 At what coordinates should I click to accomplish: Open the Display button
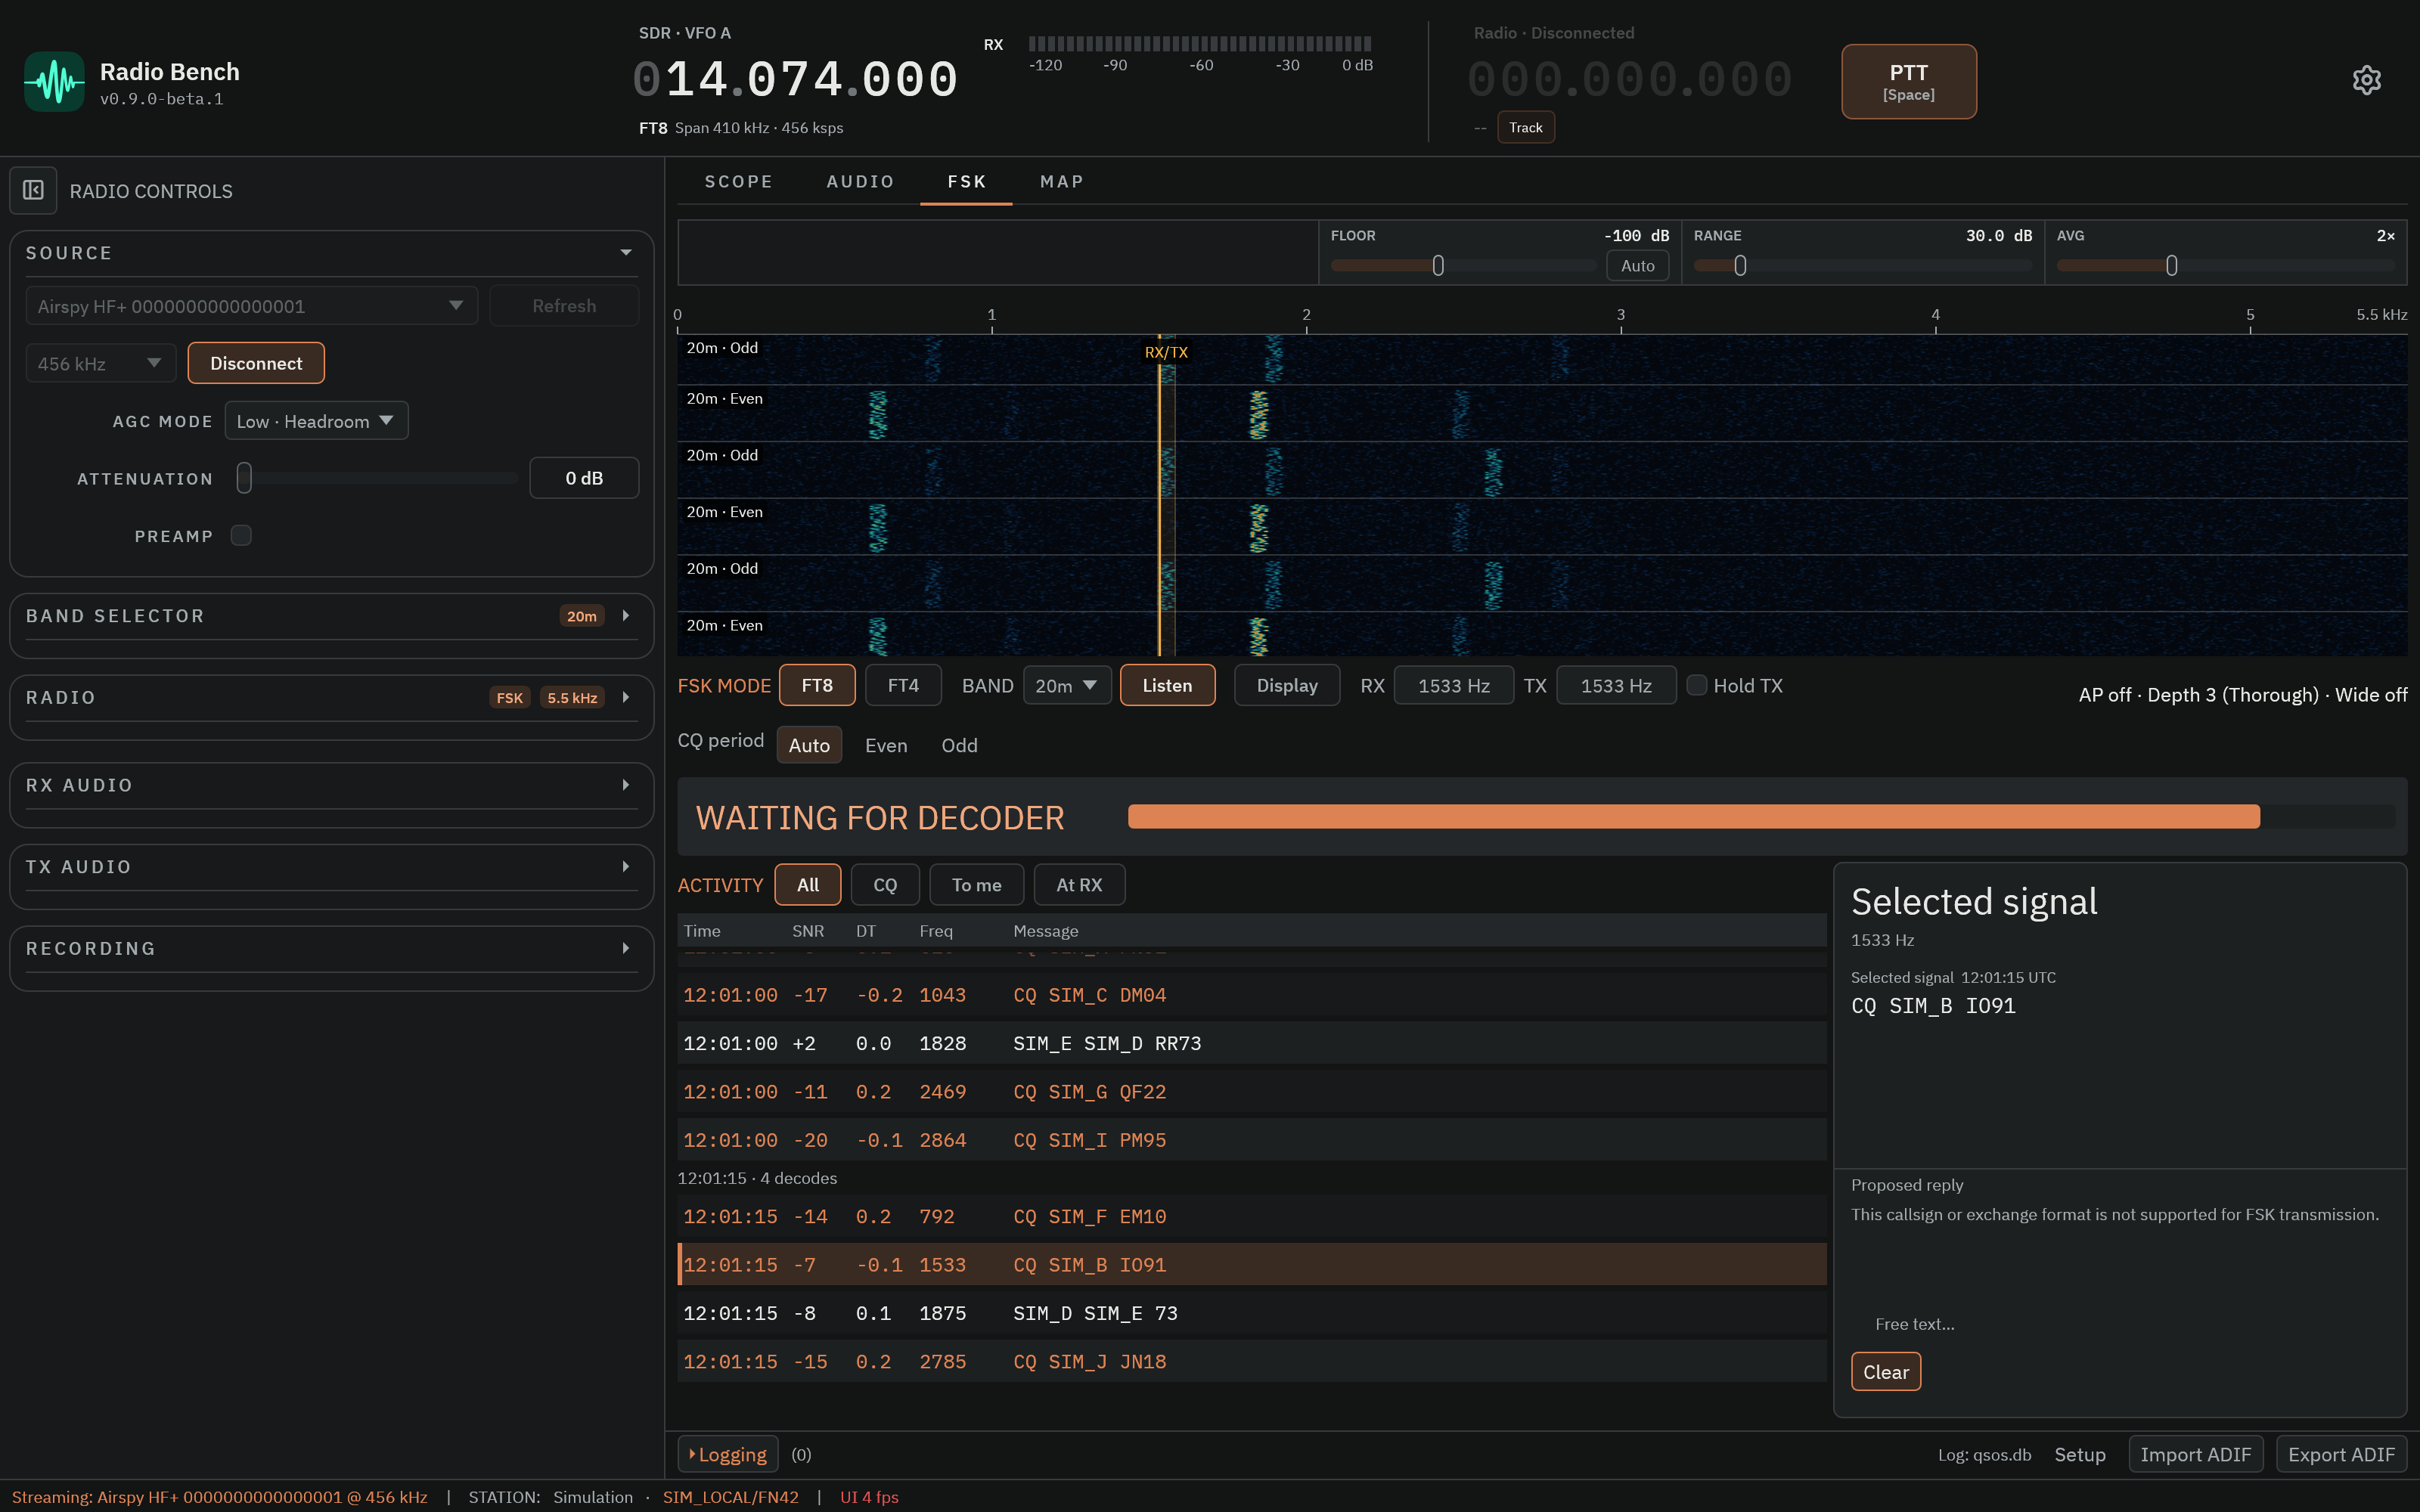(1287, 685)
